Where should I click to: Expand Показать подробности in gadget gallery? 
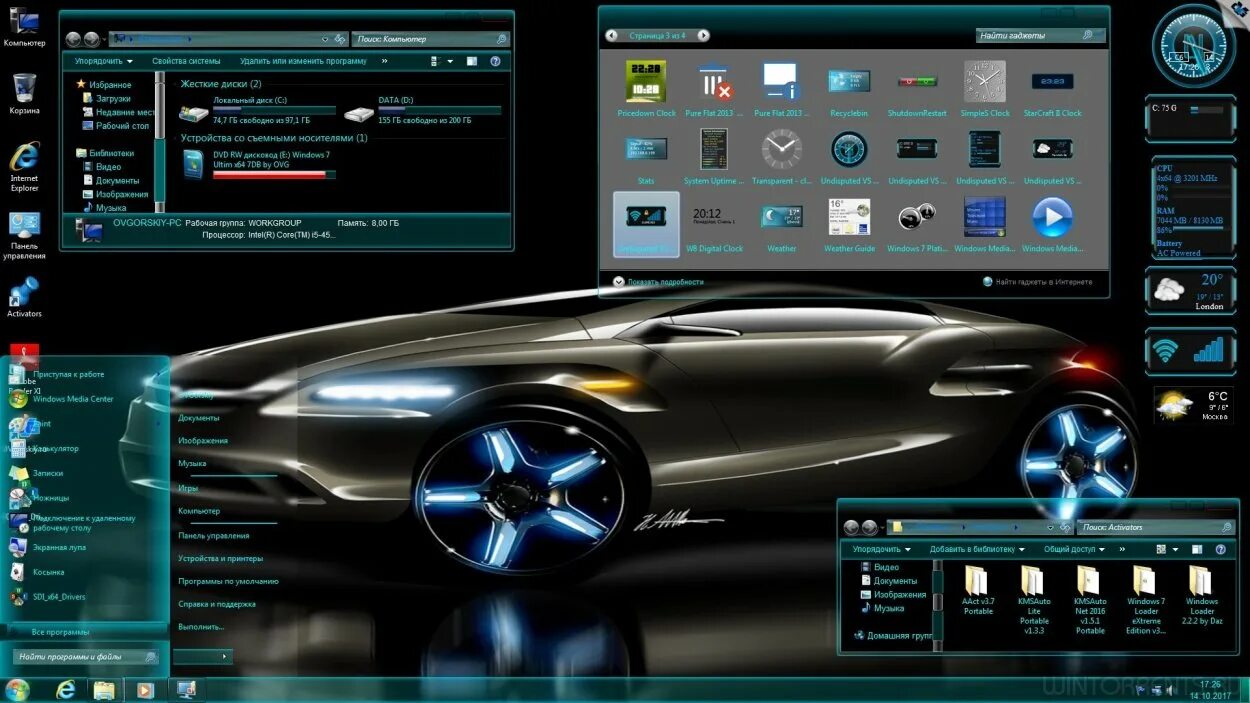(659, 282)
